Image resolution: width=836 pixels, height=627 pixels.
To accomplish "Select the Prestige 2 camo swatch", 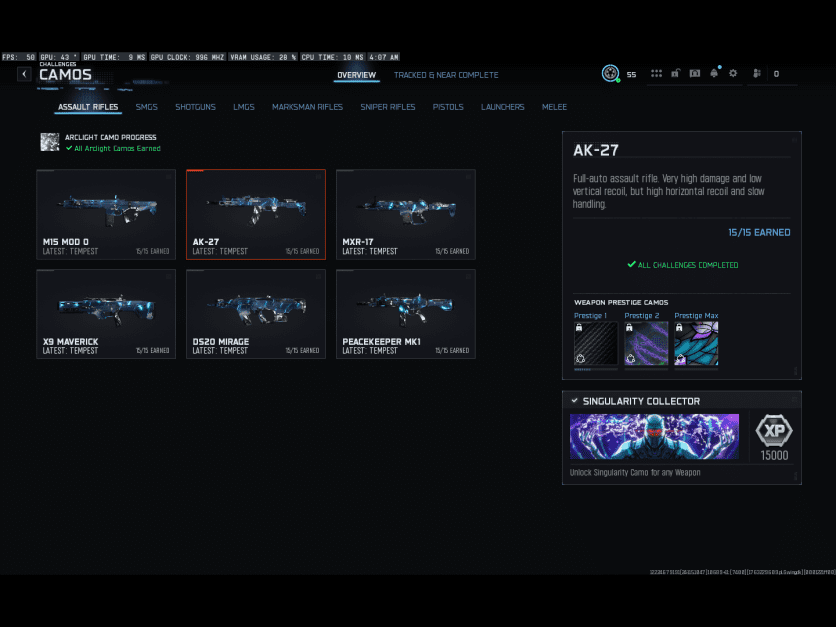I will (645, 343).
